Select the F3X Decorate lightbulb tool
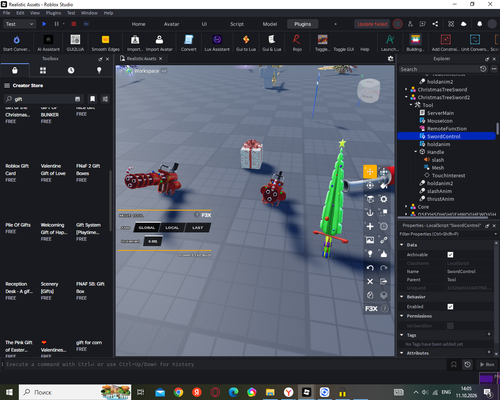The height and width of the screenshot is (400, 500). coord(370,254)
